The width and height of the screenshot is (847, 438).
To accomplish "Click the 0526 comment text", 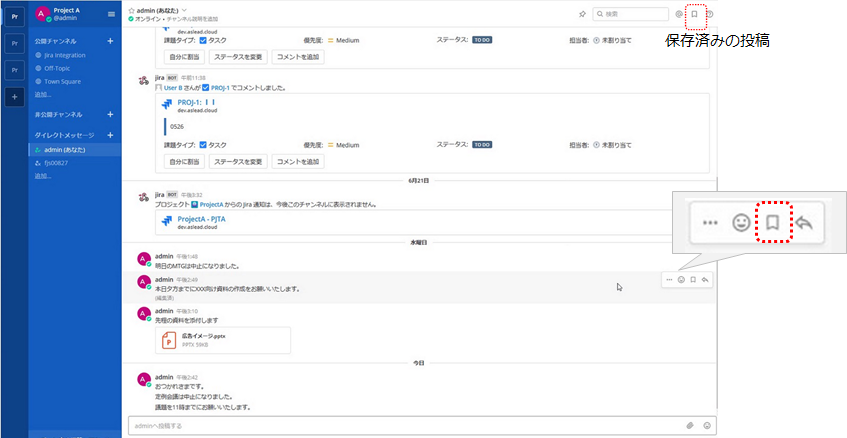I will (176, 126).
